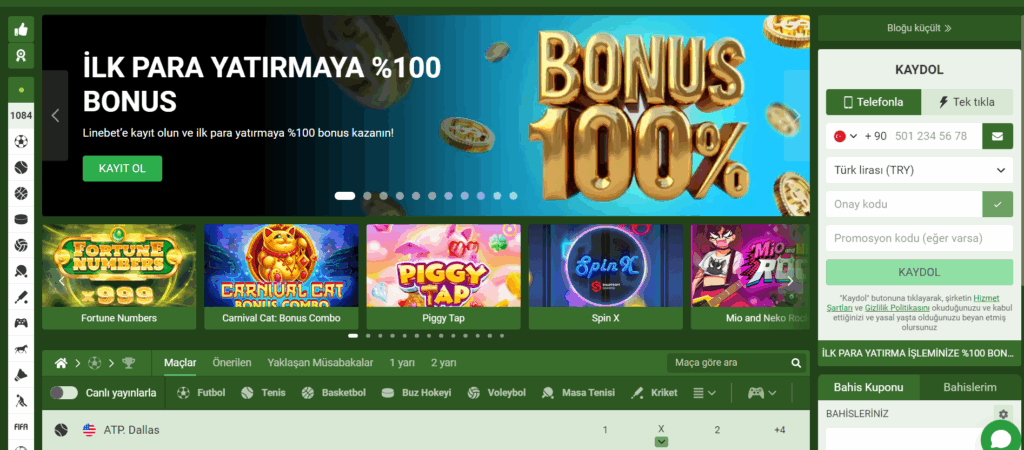Open the football sport icon in sidebar

(x=21, y=140)
